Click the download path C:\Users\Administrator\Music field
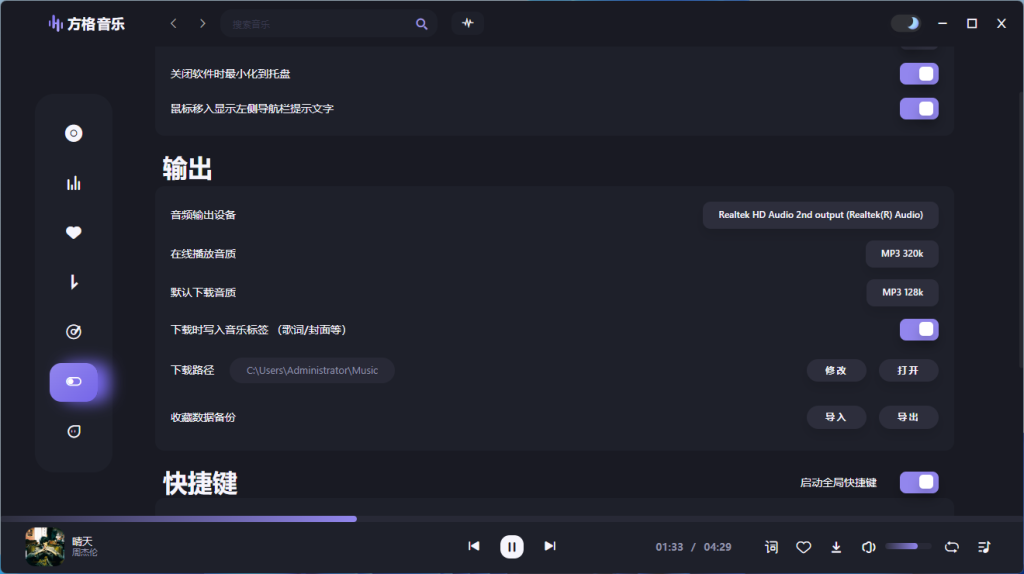Screen dimensions: 1024x574 312,370
